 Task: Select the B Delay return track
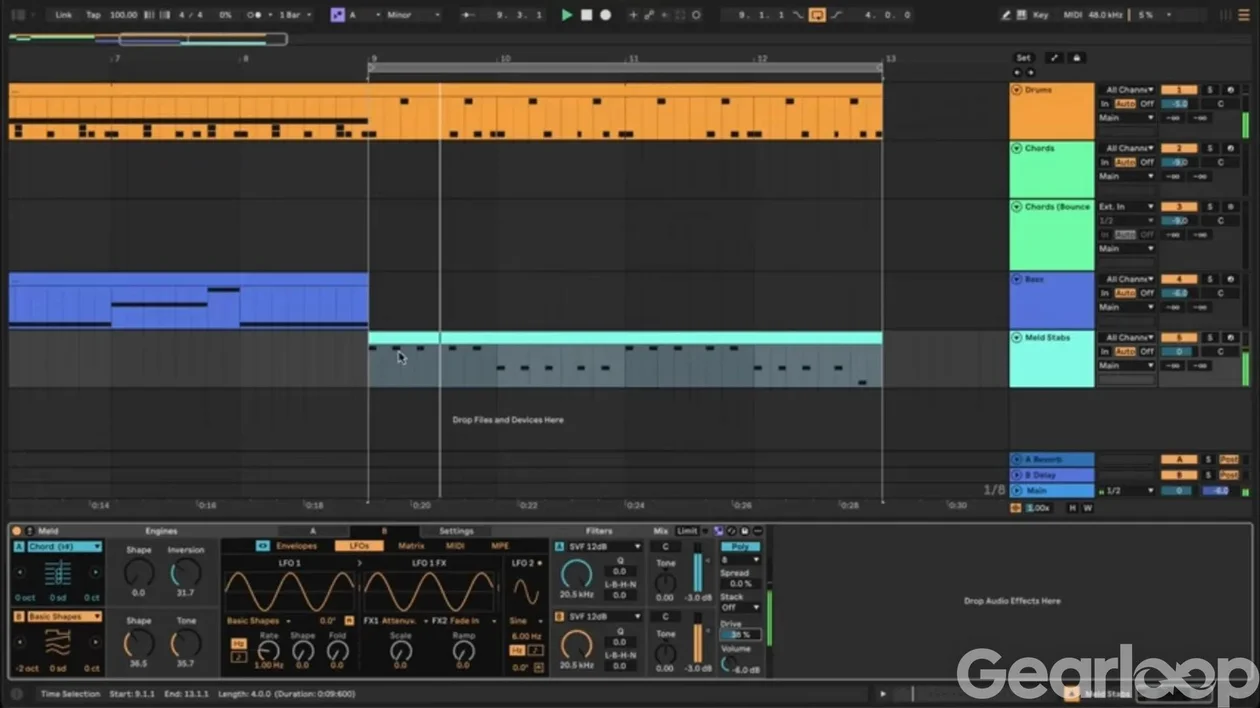coord(1052,475)
